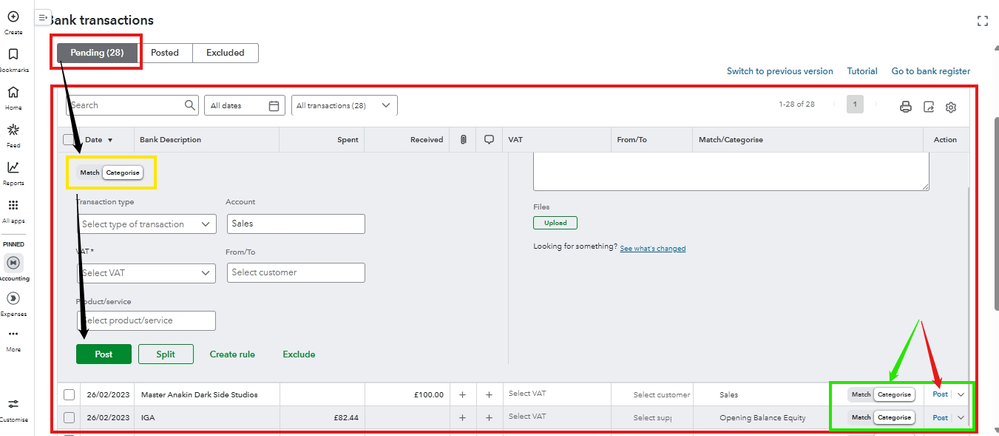This screenshot has height=436, width=999.
Task: Click the Account field showing Sales
Action: coord(296,224)
